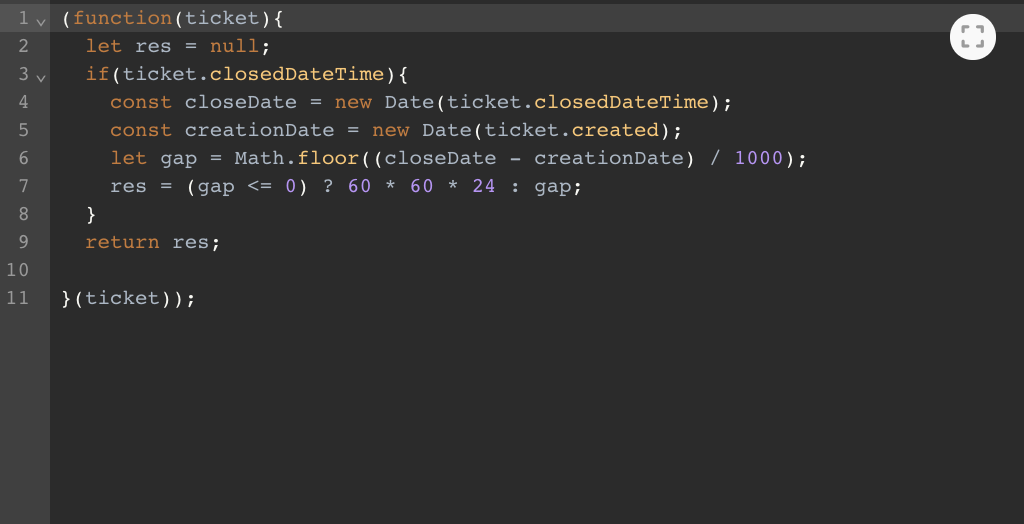Collapse the if block at line 3
Image resolution: width=1024 pixels, height=524 pixels.
[x=40, y=78]
